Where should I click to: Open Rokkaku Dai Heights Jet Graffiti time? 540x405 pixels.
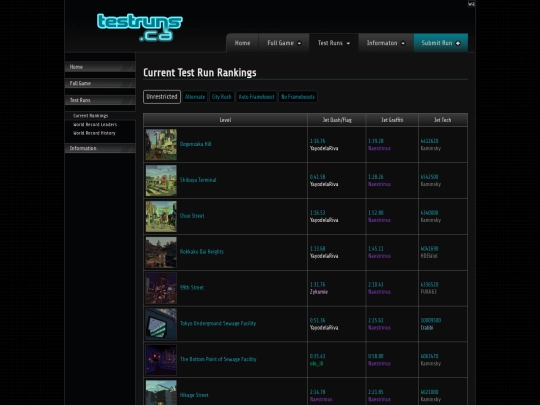tap(376, 249)
